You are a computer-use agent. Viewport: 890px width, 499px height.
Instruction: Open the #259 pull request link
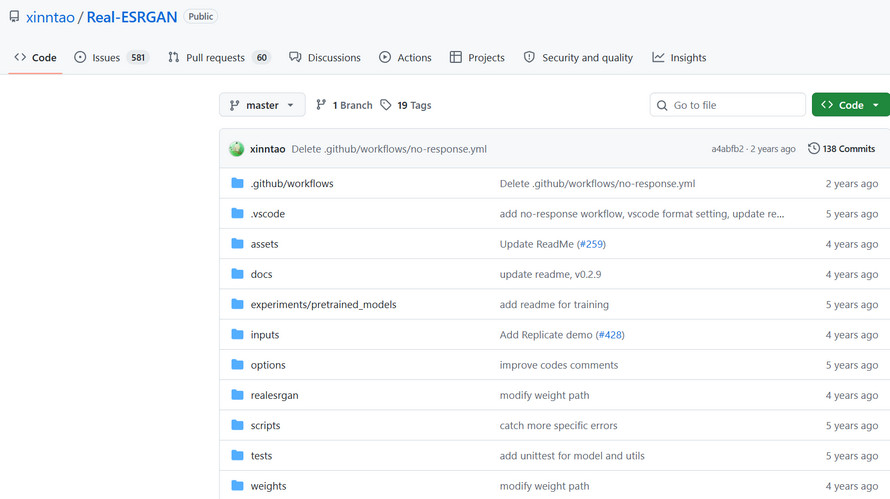tap(591, 244)
